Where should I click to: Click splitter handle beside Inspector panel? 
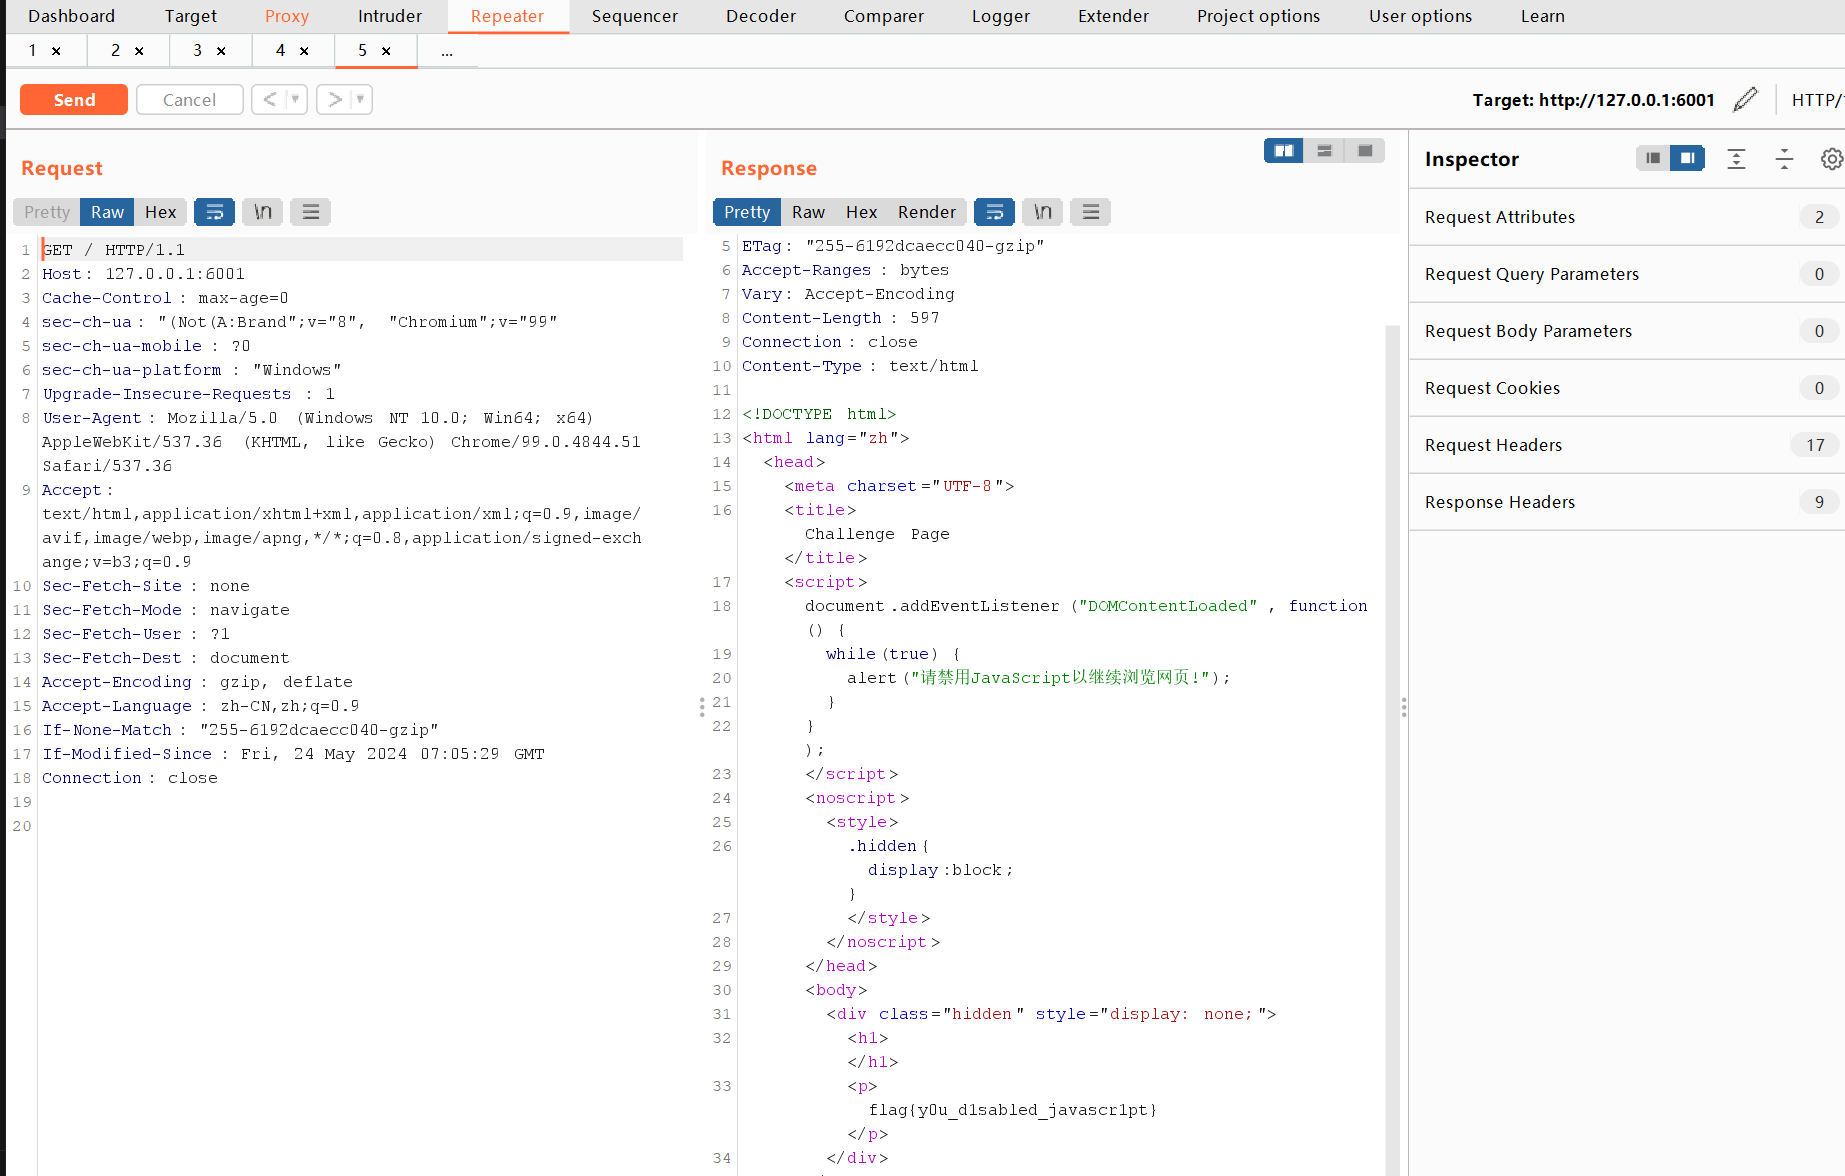point(1404,707)
